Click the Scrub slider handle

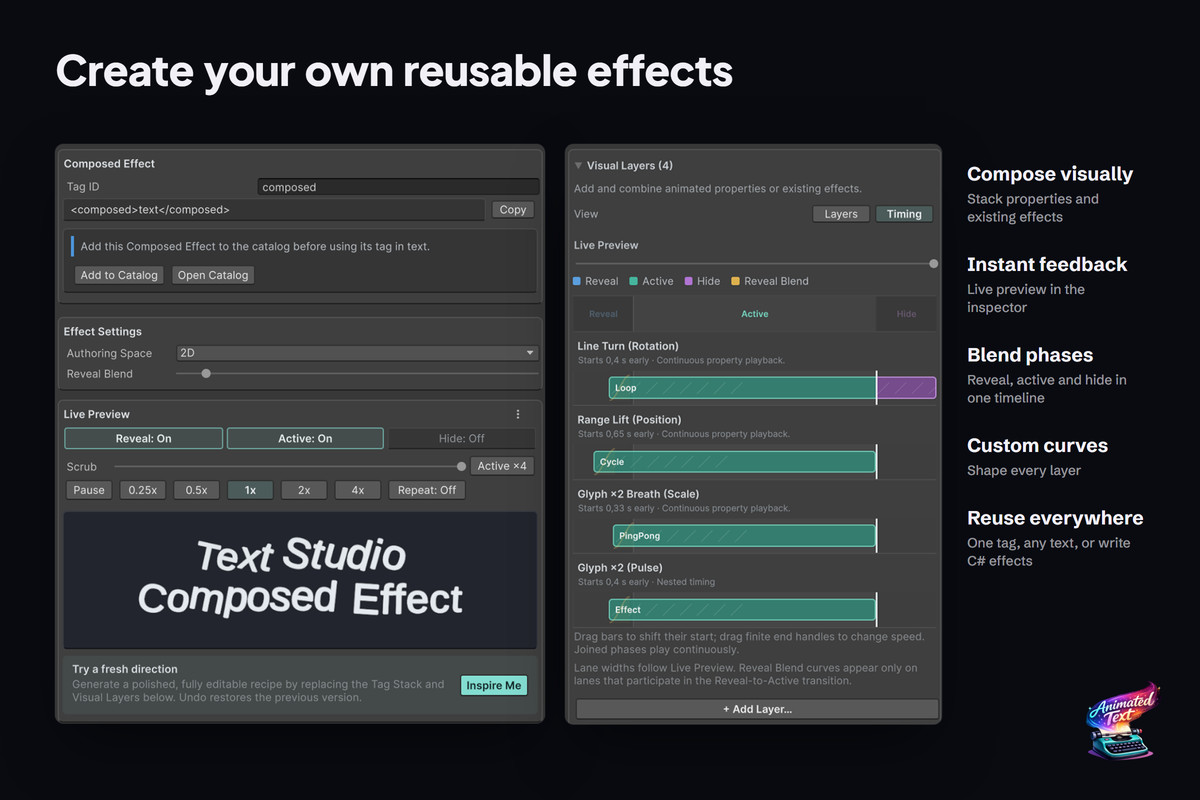pos(461,466)
